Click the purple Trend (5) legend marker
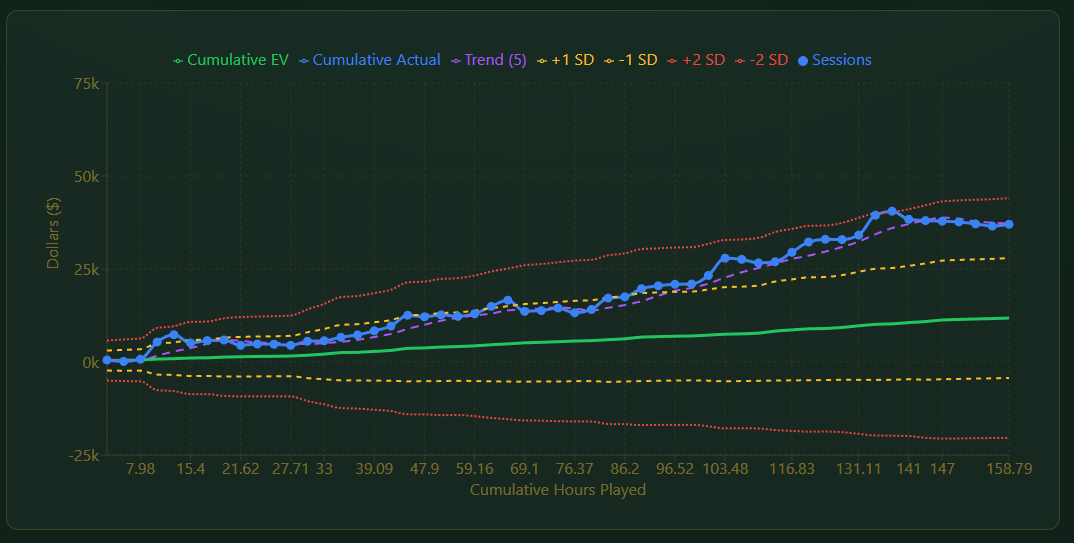 pos(456,60)
